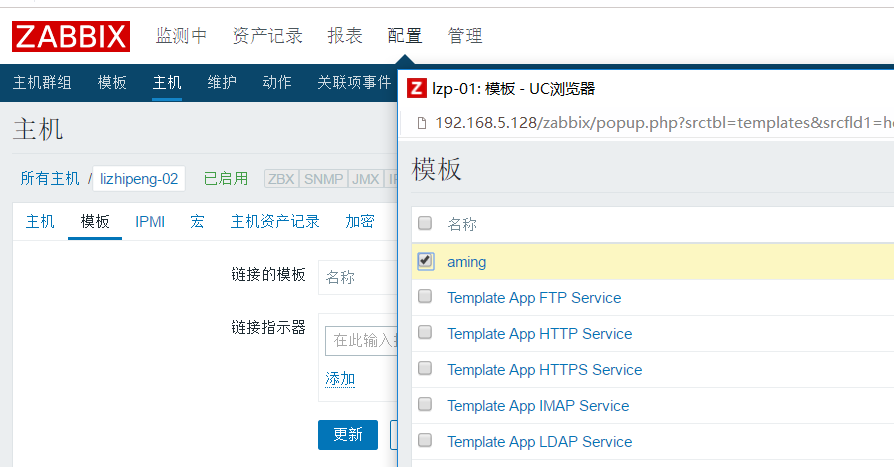The height and width of the screenshot is (467, 894).
Task: Click the page icon beside popup URL
Action: click(421, 123)
